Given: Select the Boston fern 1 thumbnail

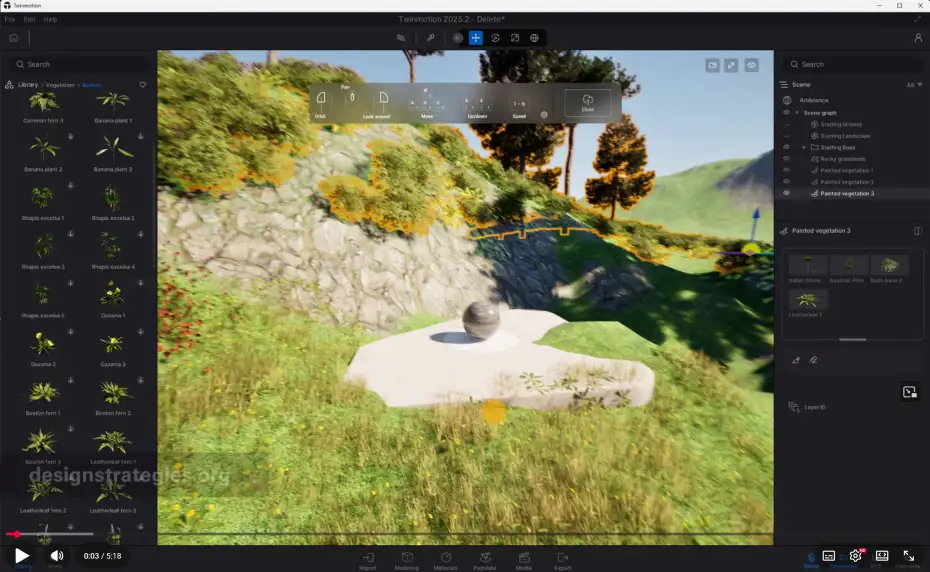Looking at the screenshot, I should click(x=43, y=392).
